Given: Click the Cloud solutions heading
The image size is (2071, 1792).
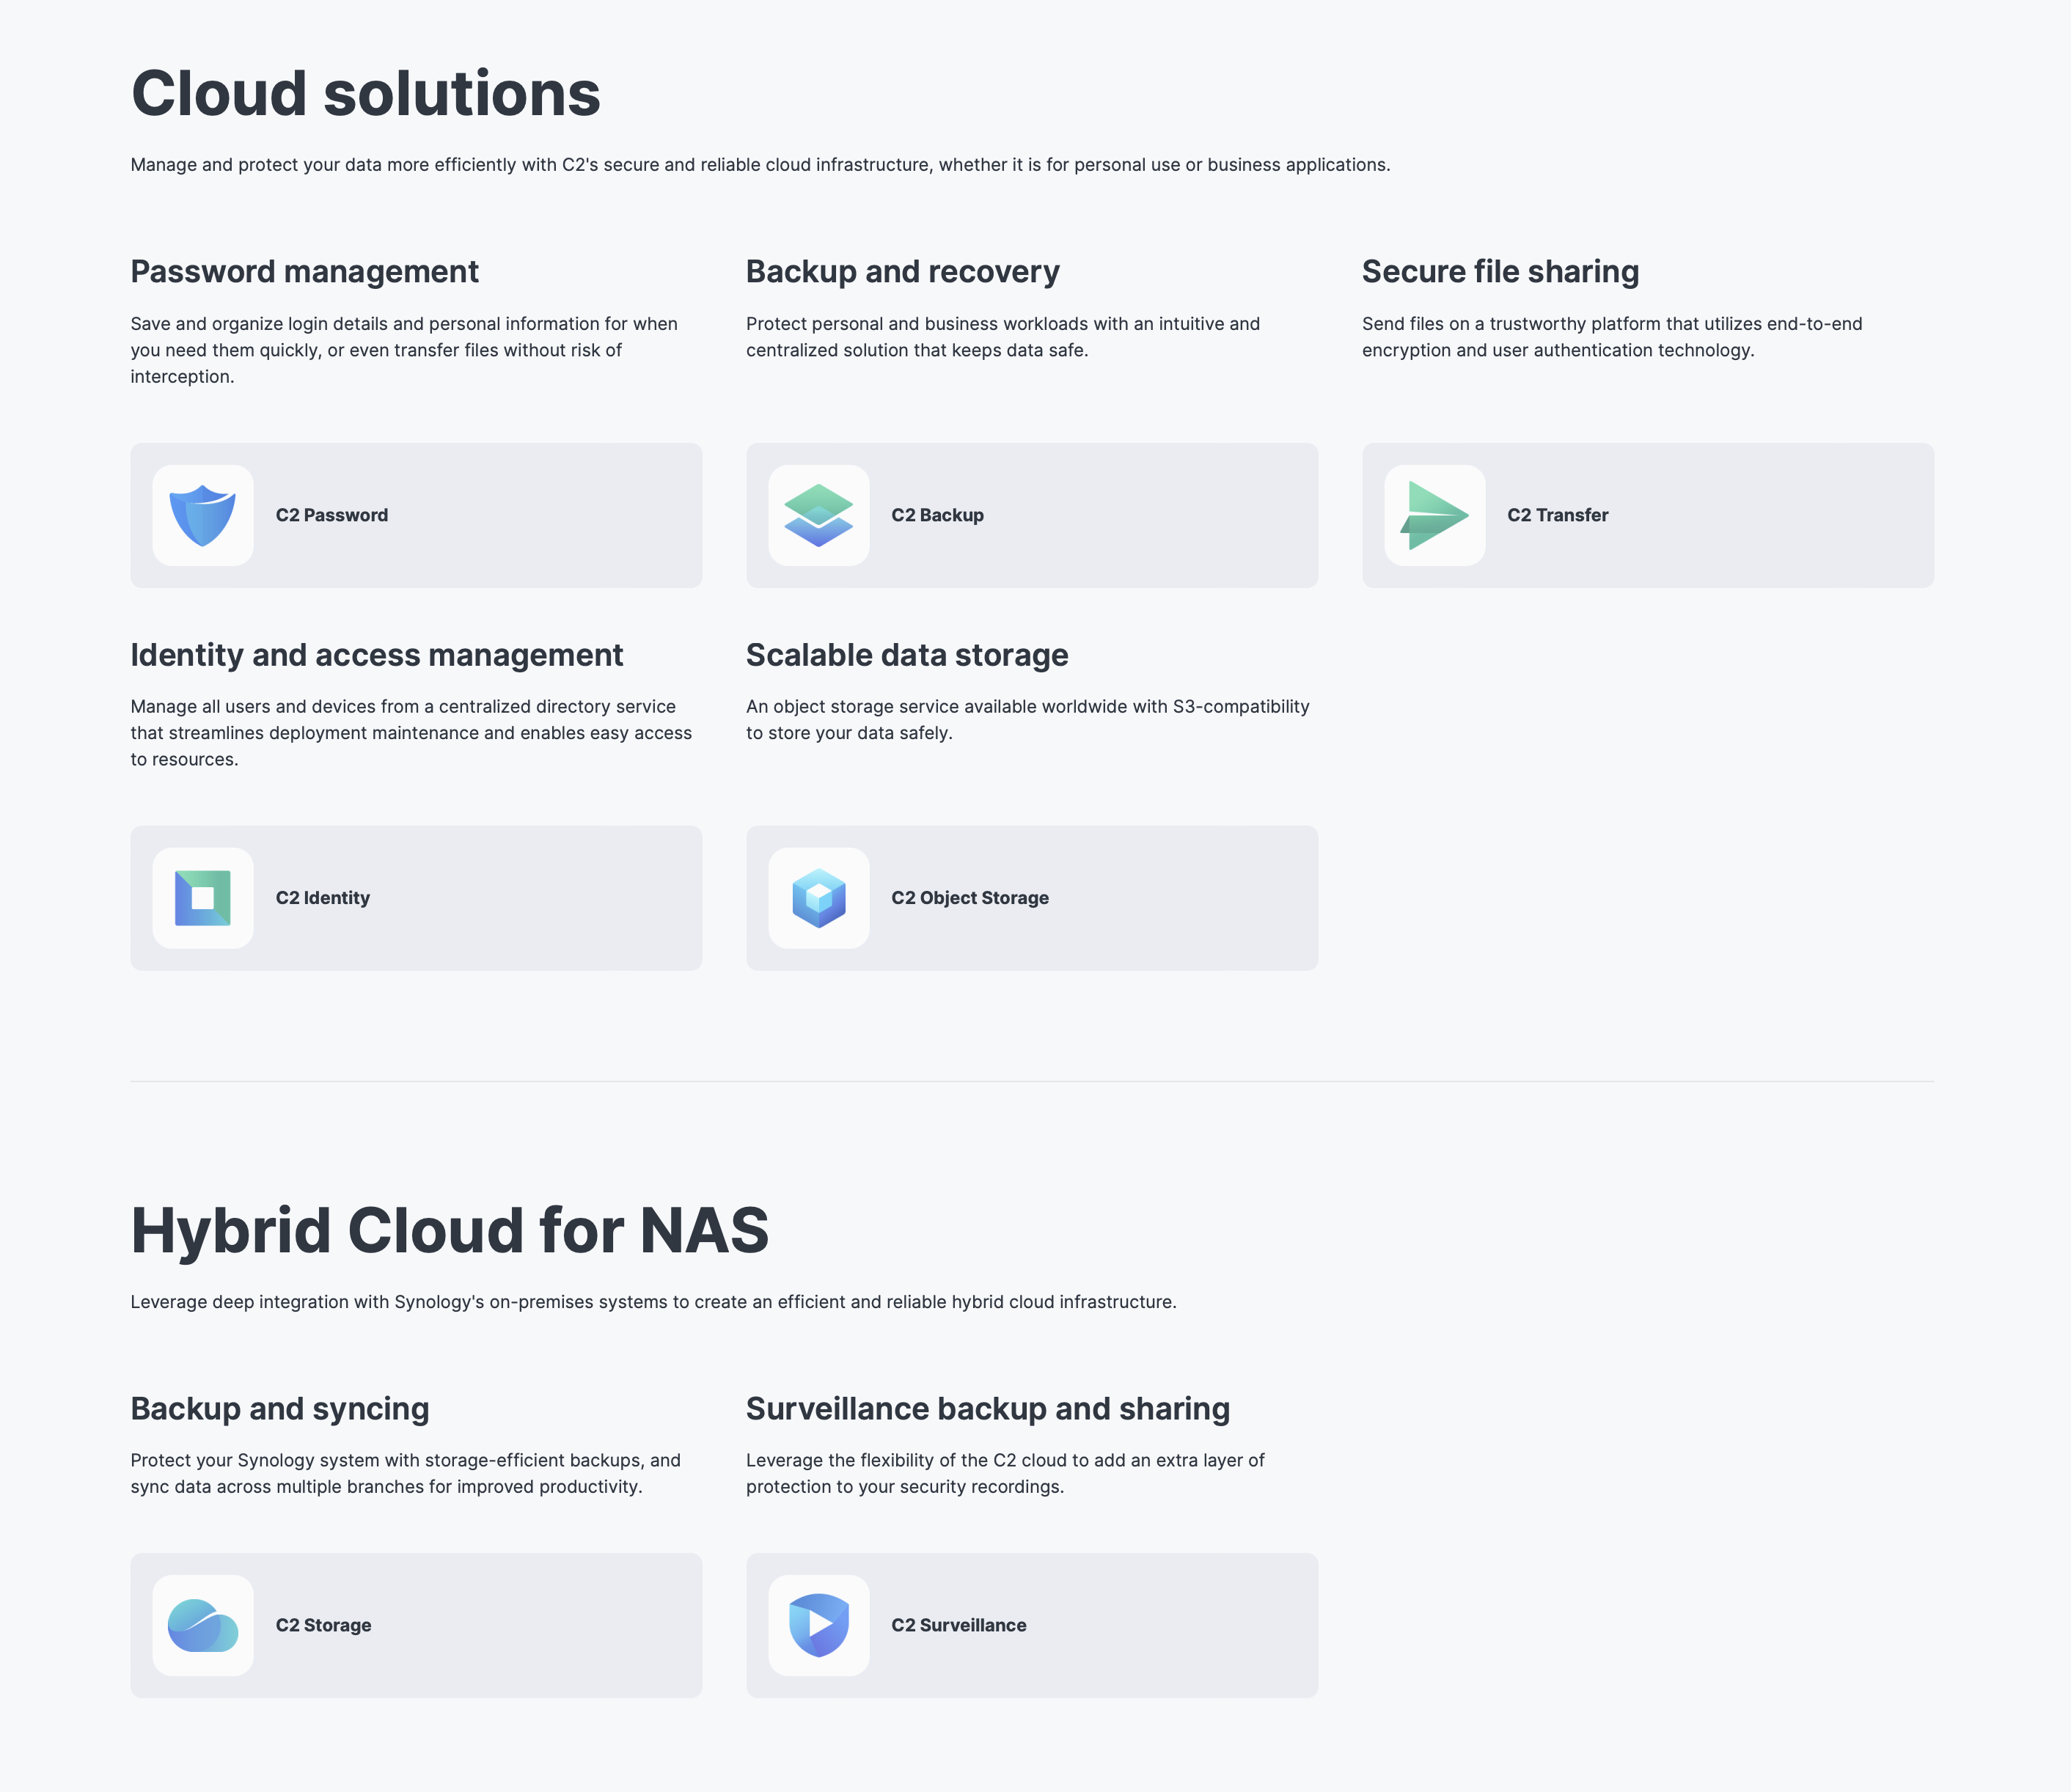Looking at the screenshot, I should (366, 94).
